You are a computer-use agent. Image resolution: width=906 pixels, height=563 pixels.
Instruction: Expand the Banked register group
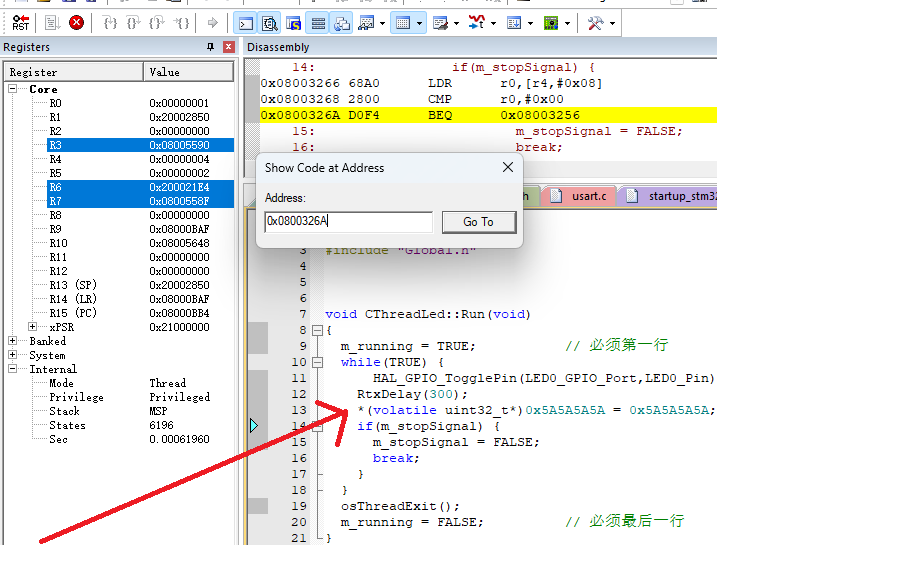tap(12, 341)
